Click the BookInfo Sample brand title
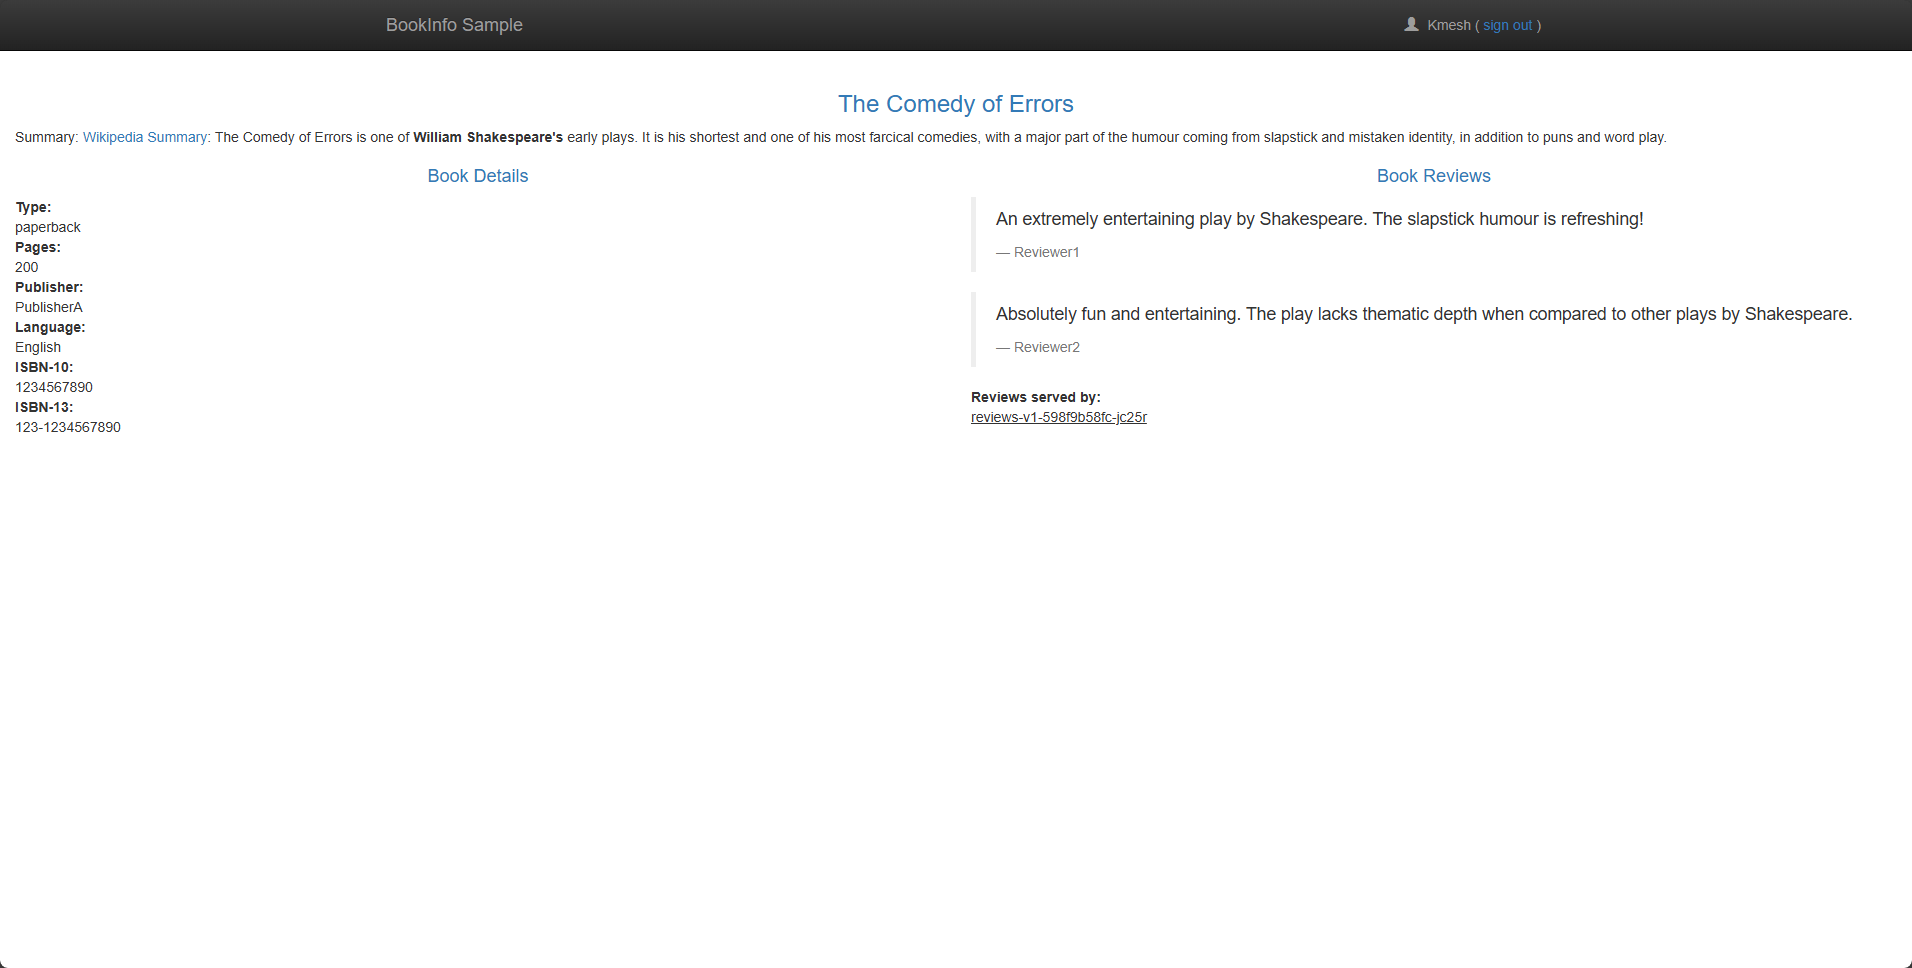 click(454, 24)
